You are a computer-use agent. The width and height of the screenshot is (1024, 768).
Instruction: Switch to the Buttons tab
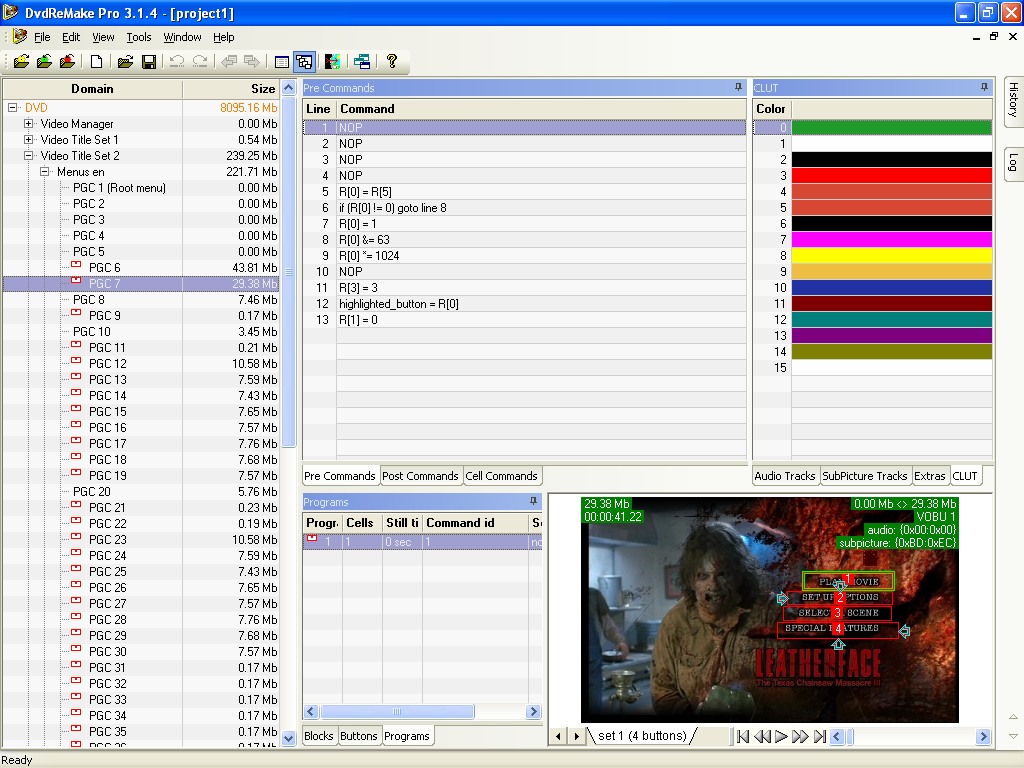pyautogui.click(x=359, y=736)
